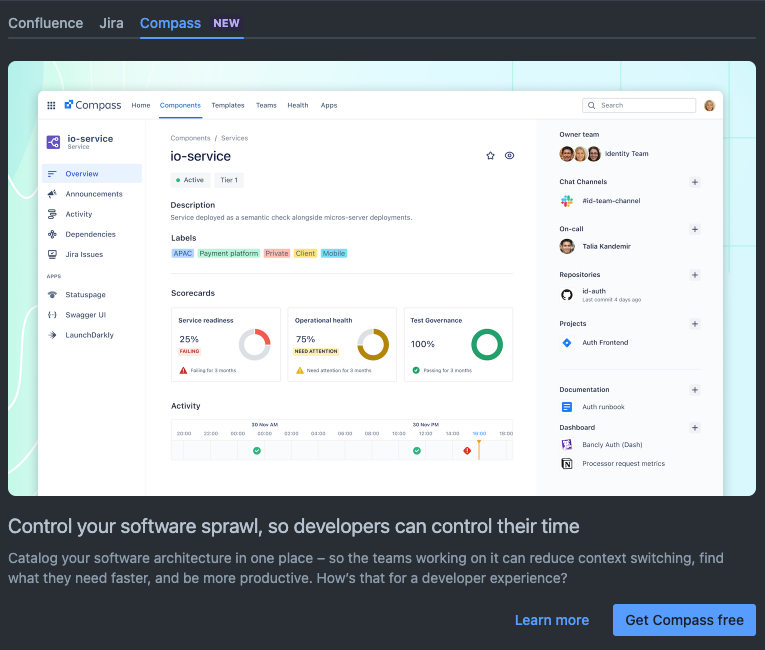Click Talia Kandemir's avatar

coord(567,246)
